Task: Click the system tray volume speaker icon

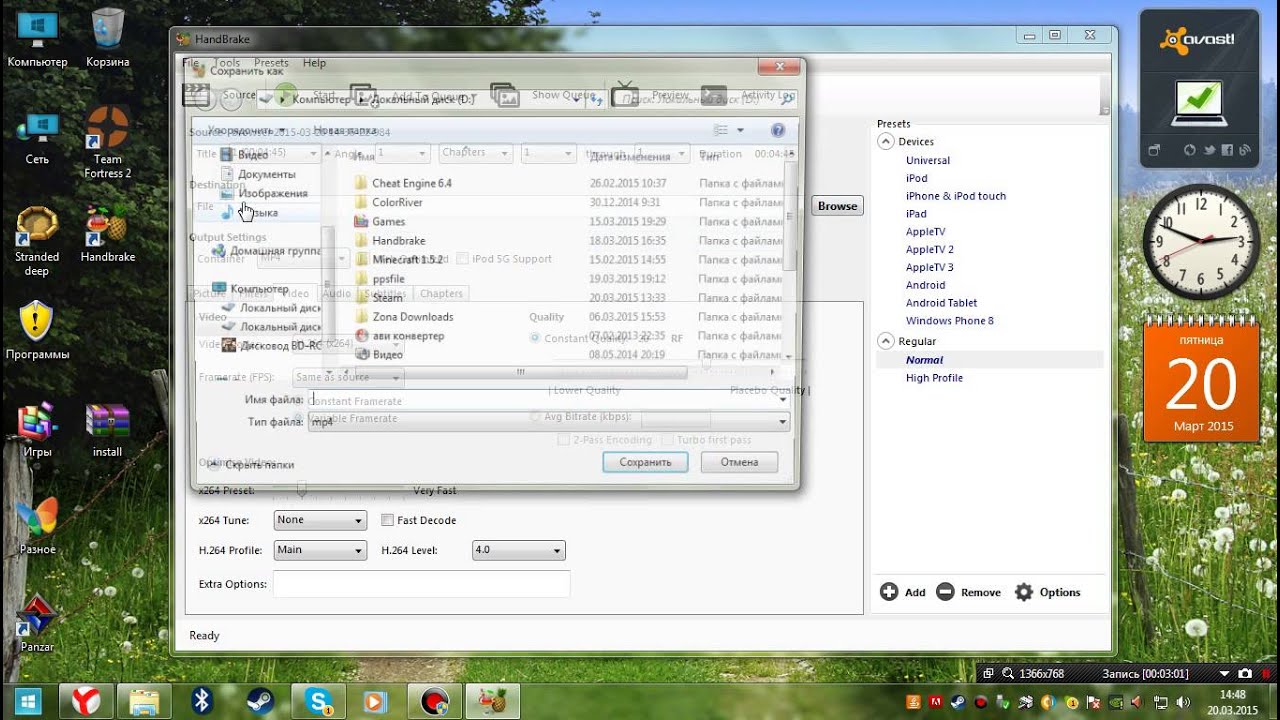Action: tap(1183, 702)
